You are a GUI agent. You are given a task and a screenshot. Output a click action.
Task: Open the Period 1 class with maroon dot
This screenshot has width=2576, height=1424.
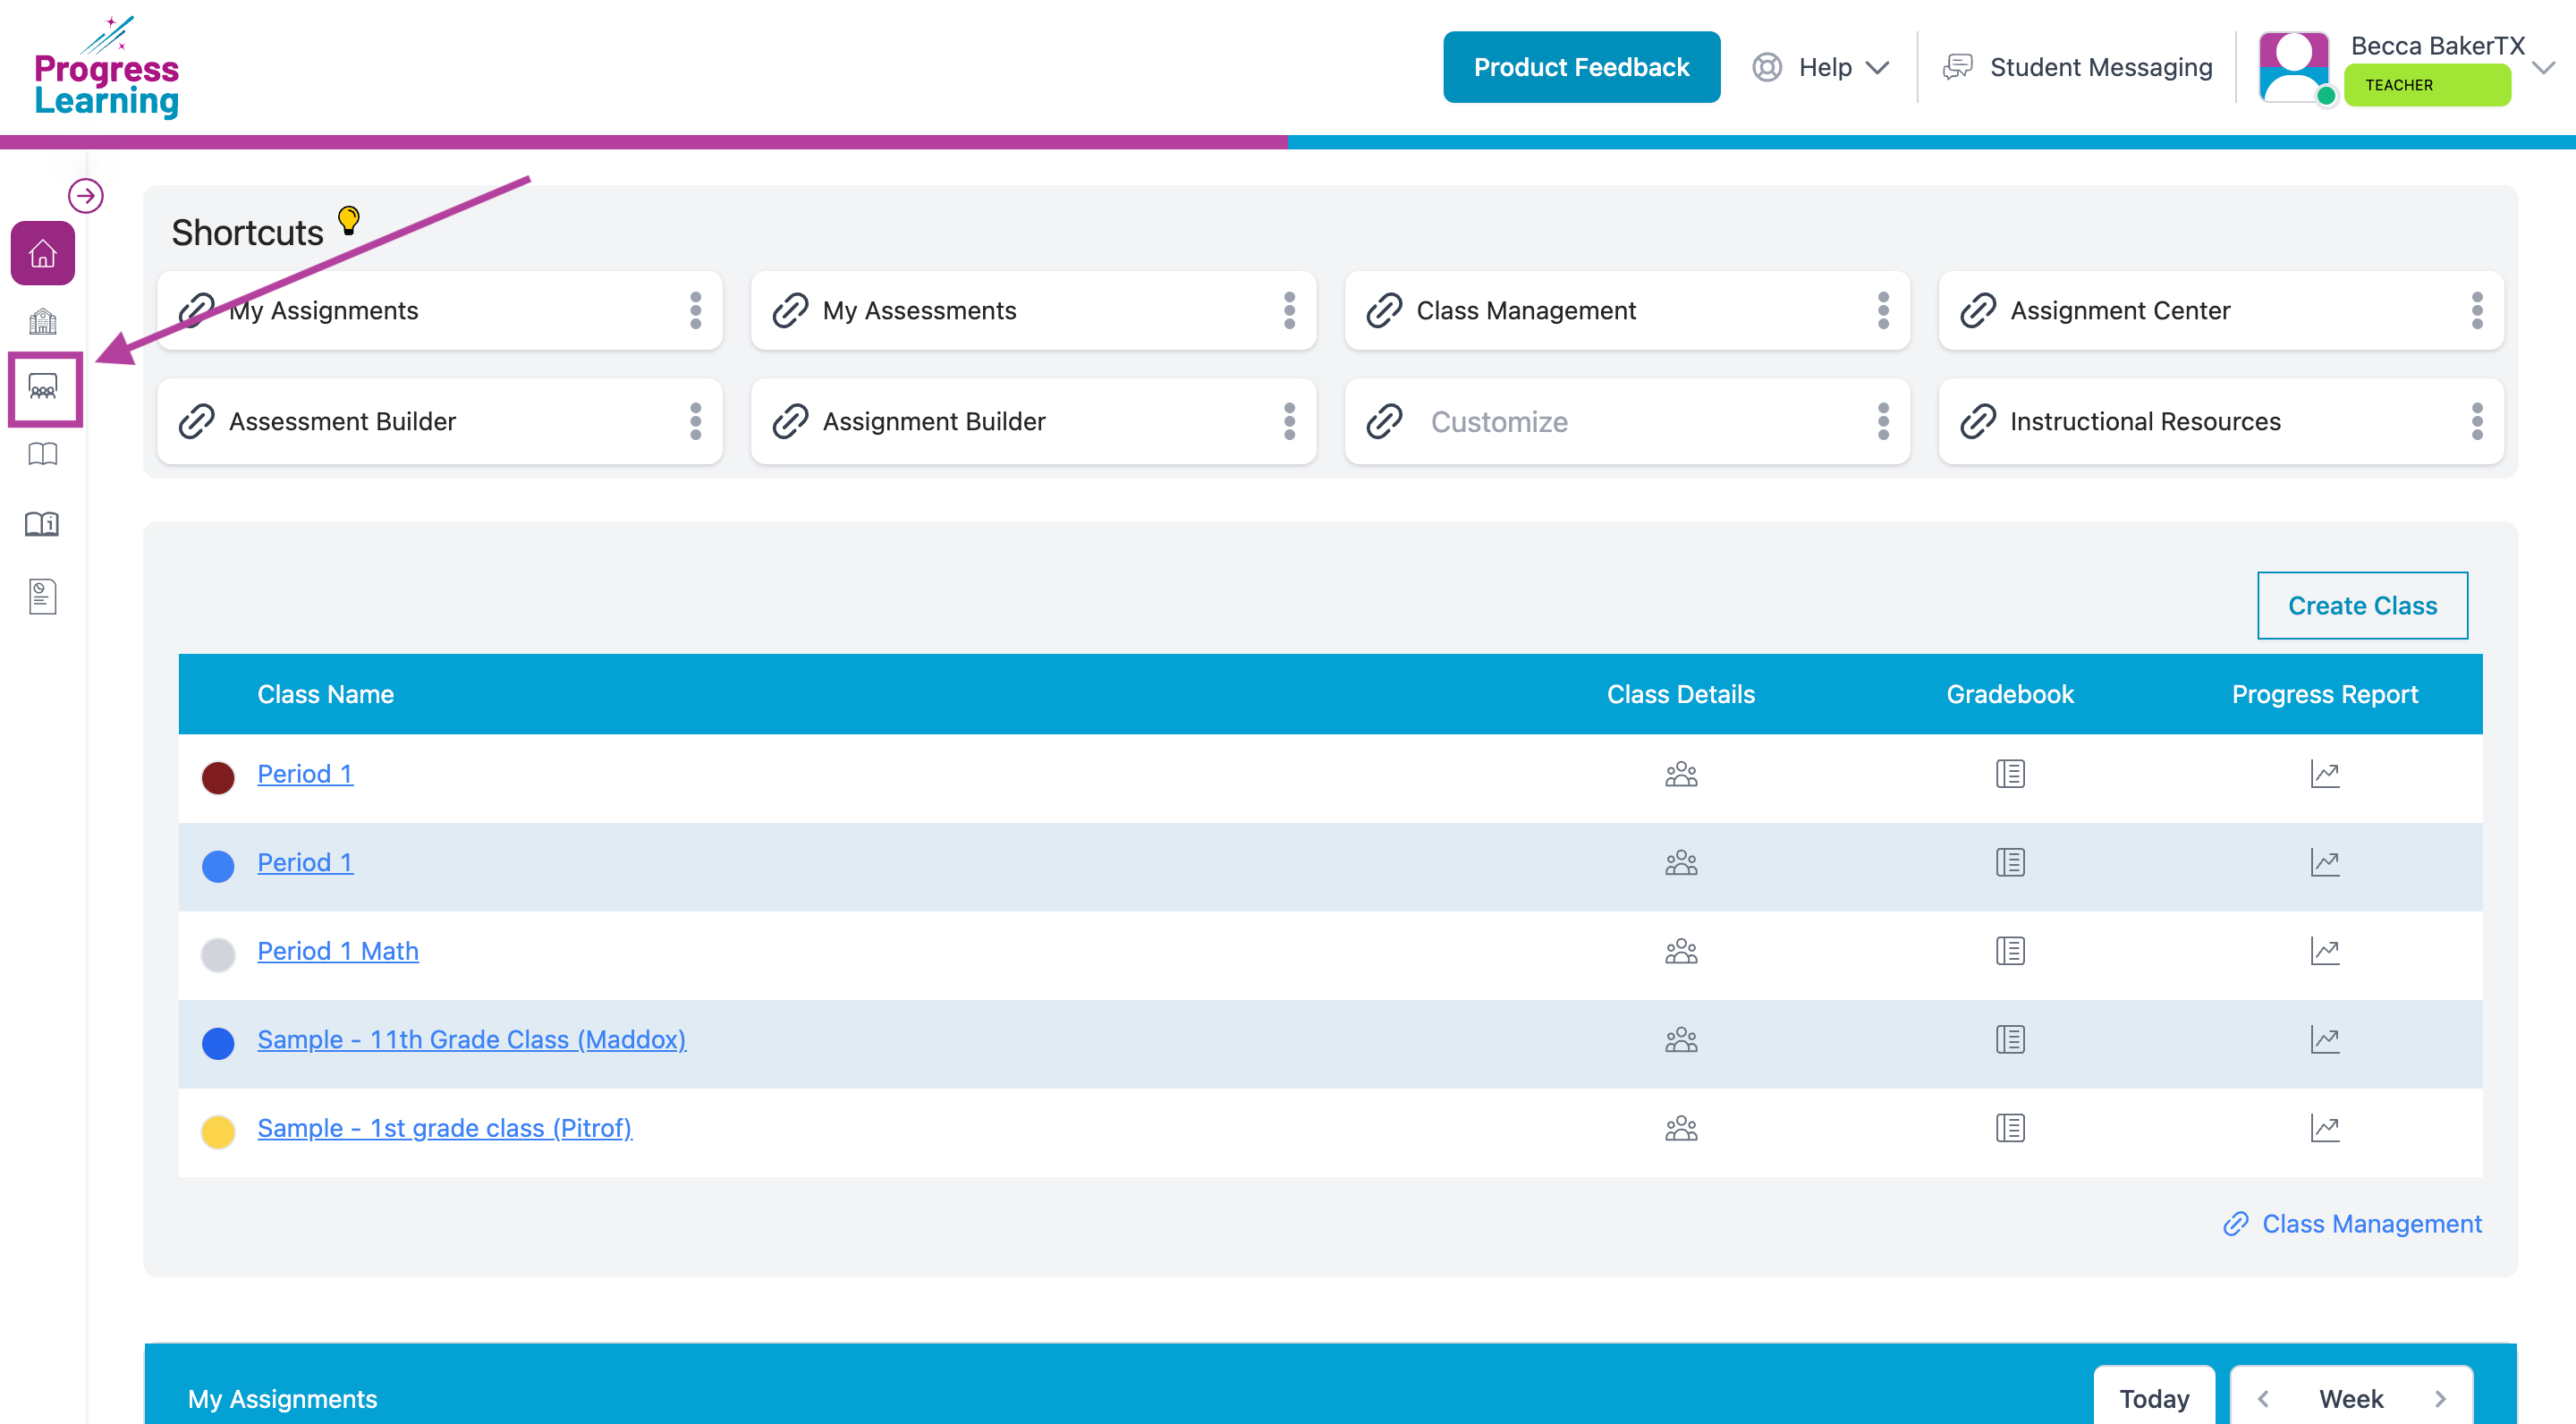coord(305,774)
